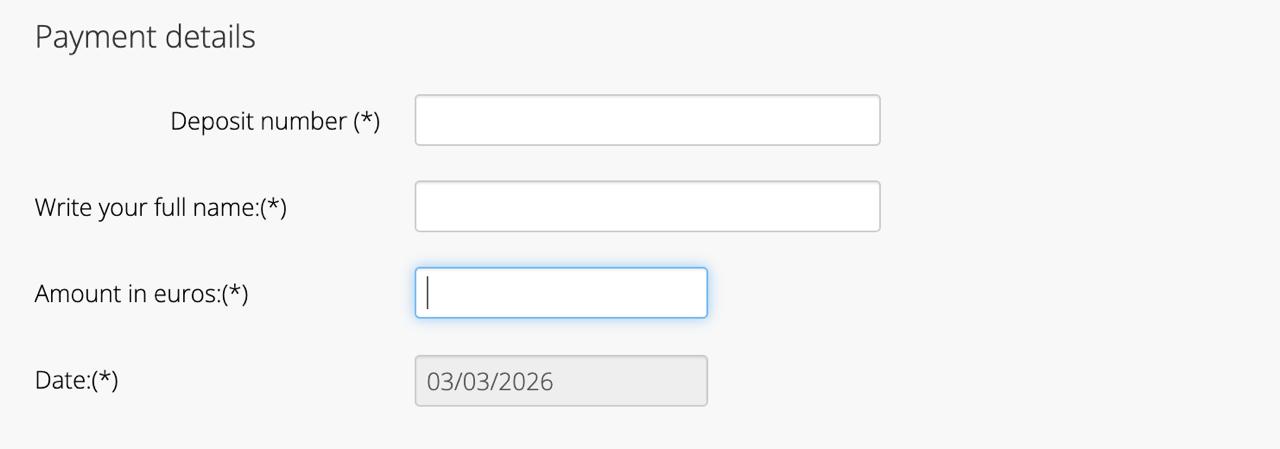Click the "Deposit number (*)" label
Viewport: 1280px width, 449px height.
click(275, 121)
